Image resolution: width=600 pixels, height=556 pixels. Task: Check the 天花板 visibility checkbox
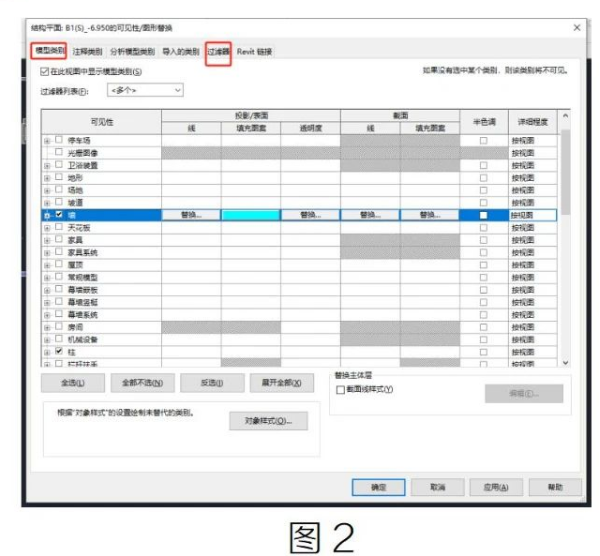click(x=59, y=227)
